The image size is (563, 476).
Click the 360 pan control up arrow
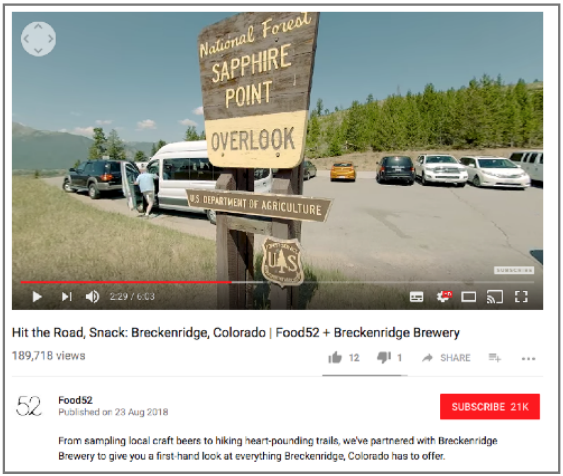(38, 27)
